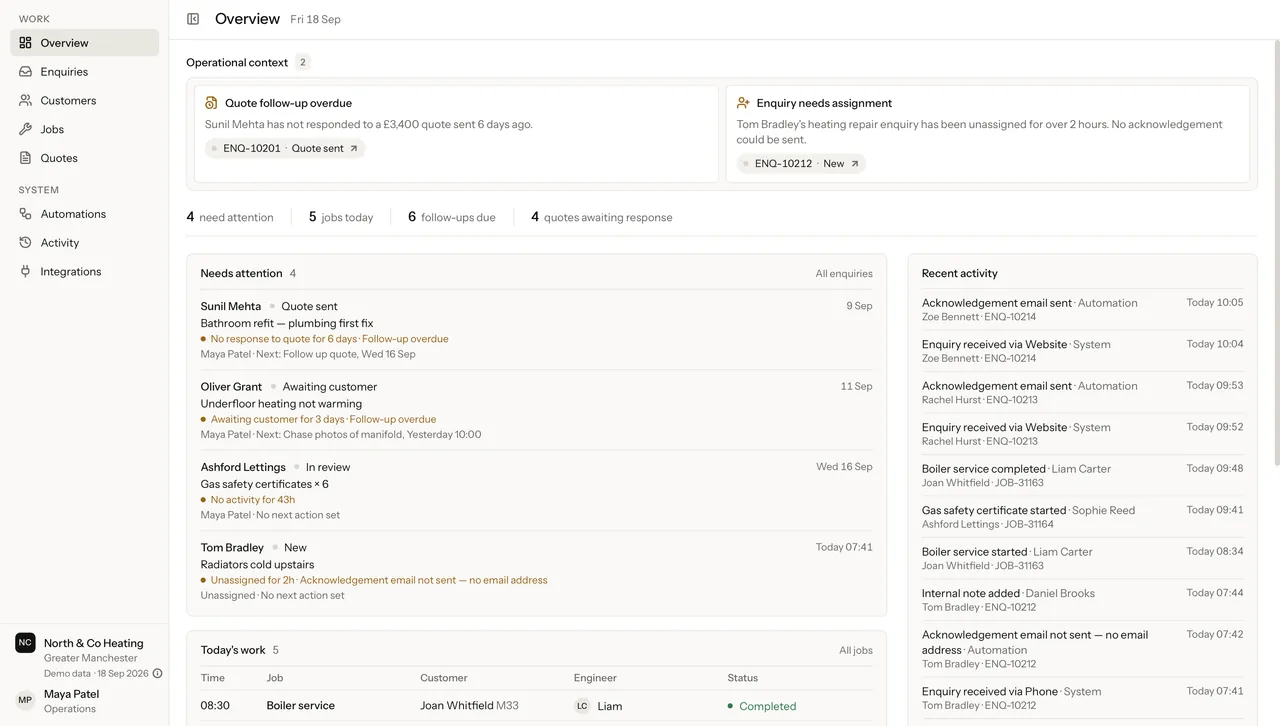Viewport: 1280px width, 726px height.
Task: Click 'Awaiting customer for 3 days' warning
Action: (x=277, y=420)
